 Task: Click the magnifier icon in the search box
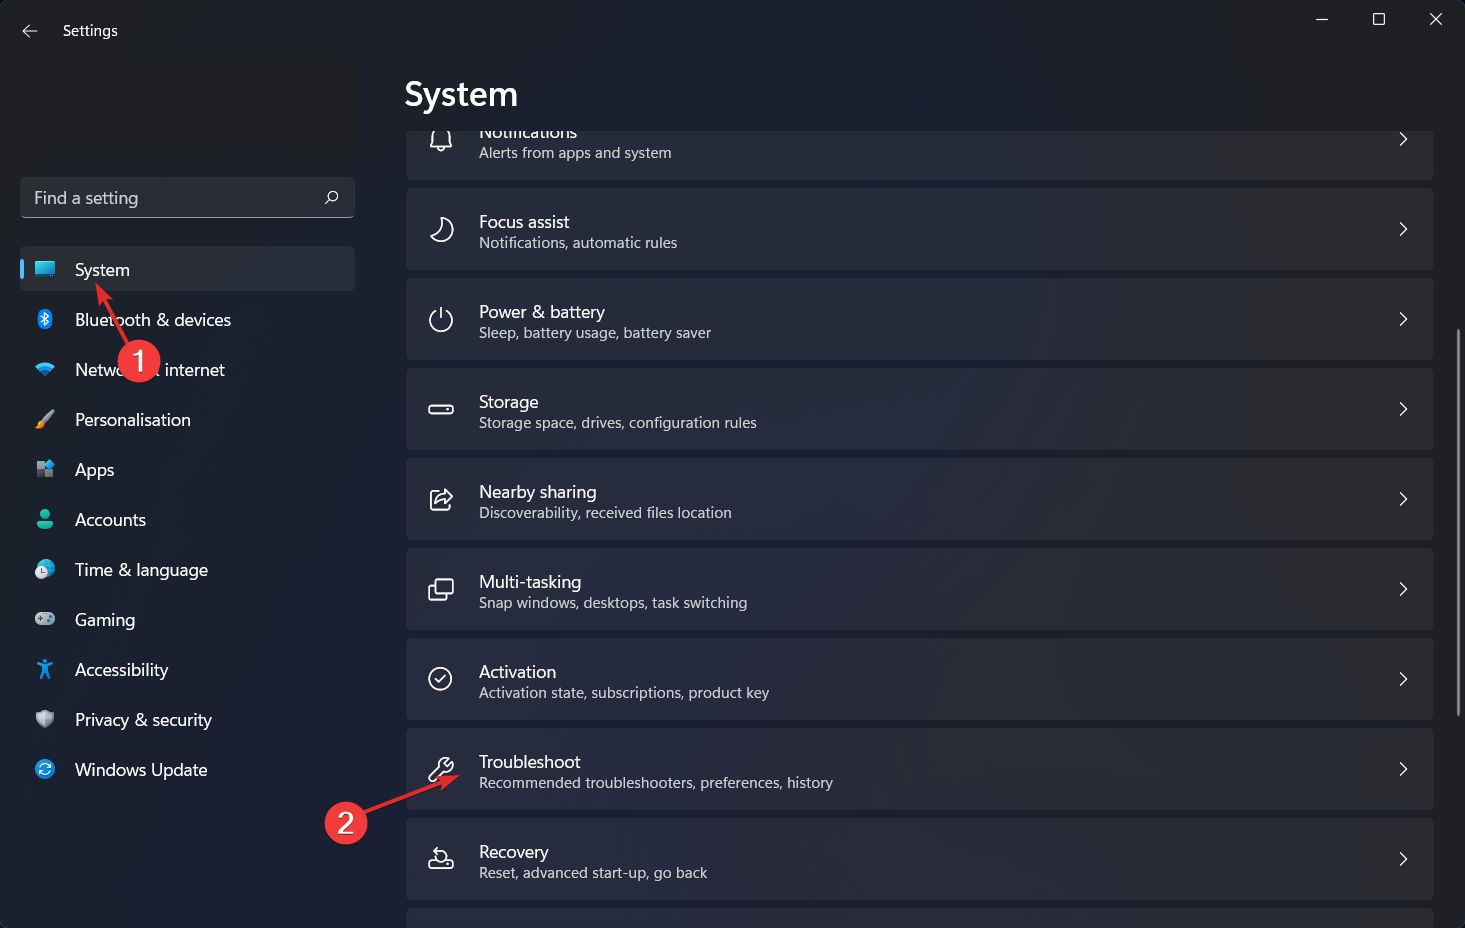(x=332, y=197)
